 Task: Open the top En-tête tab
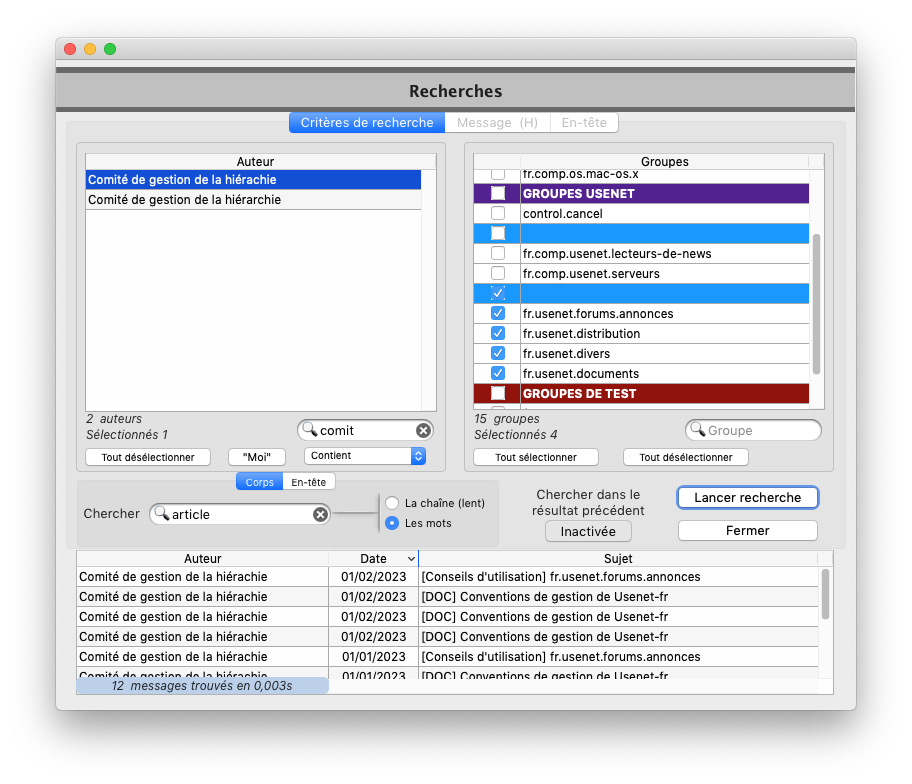584,123
